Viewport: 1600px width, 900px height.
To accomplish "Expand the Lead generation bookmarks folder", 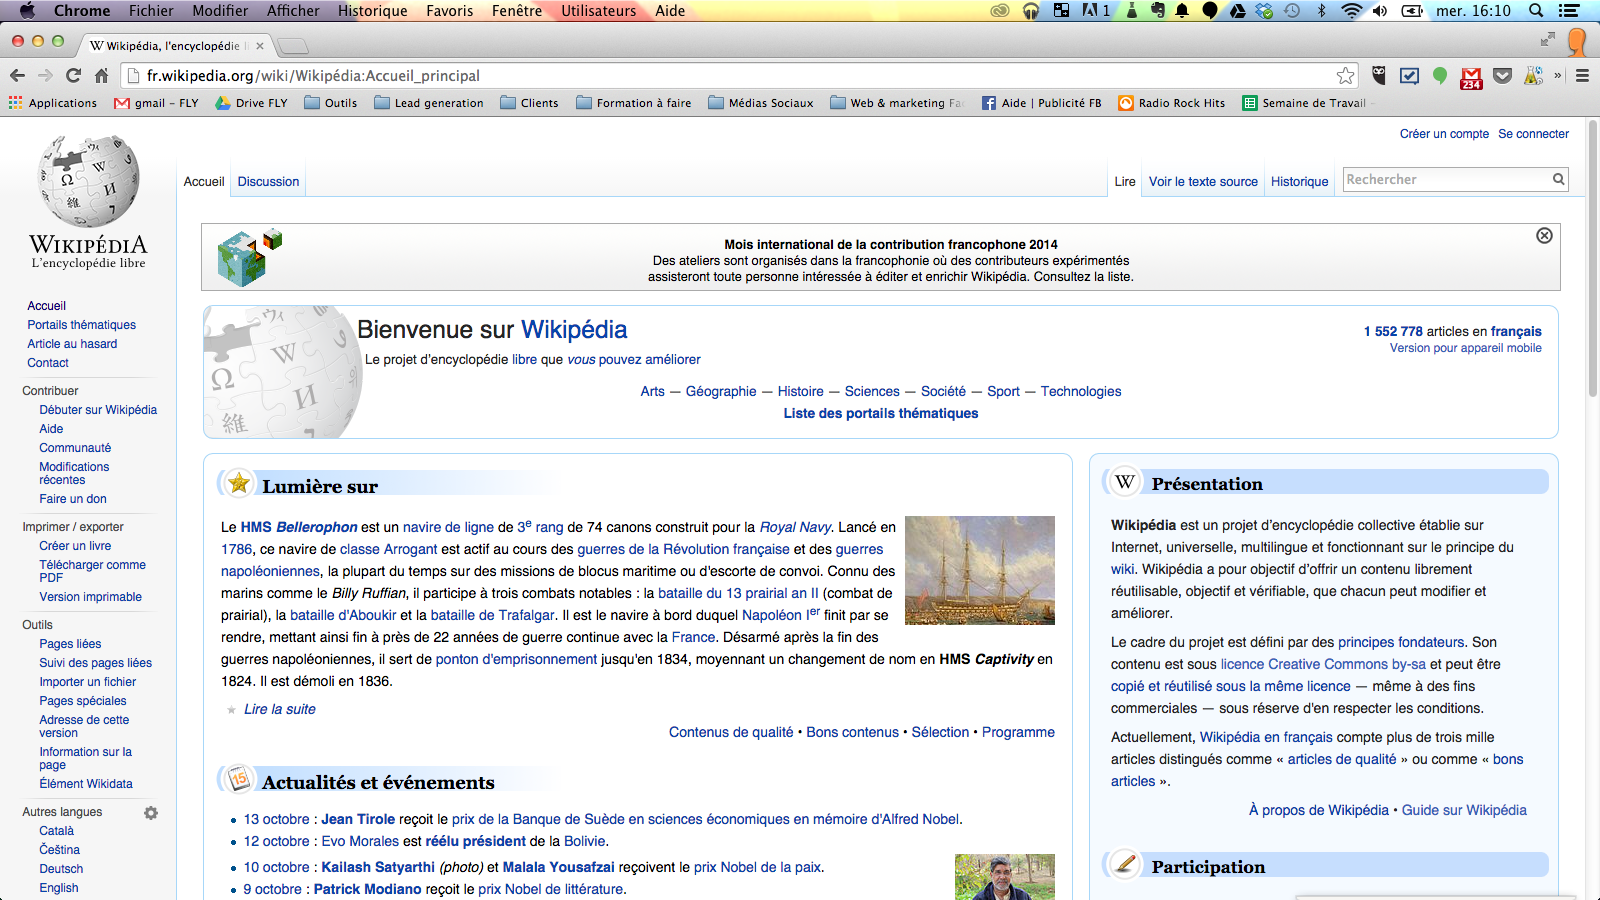I will [x=429, y=103].
